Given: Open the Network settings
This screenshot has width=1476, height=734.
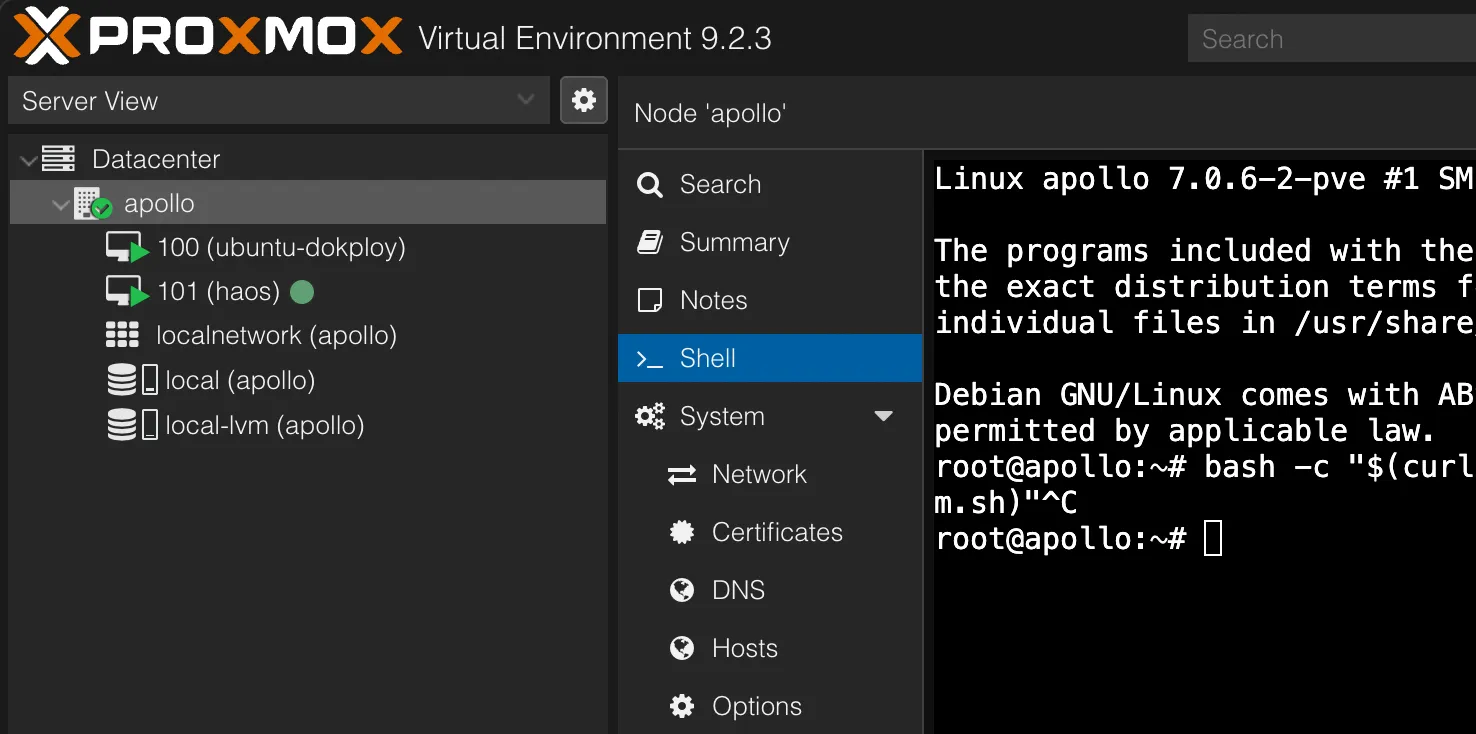Looking at the screenshot, I should click(770, 474).
